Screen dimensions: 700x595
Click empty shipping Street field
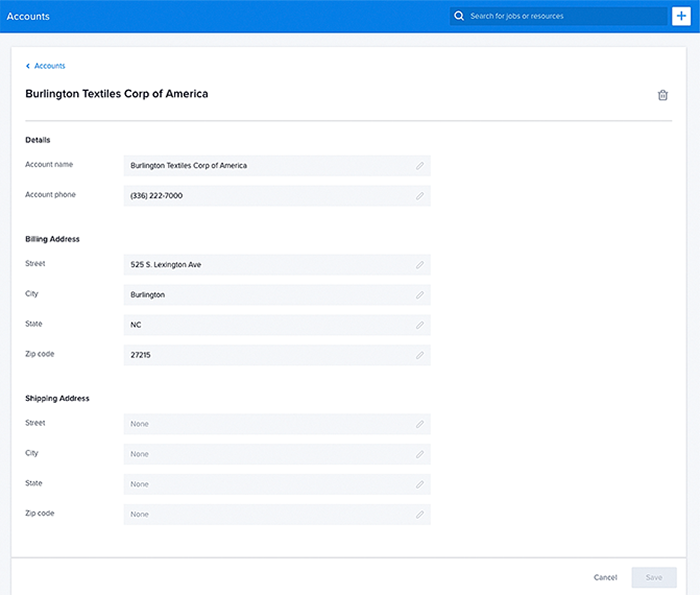pyautogui.click(x=277, y=424)
